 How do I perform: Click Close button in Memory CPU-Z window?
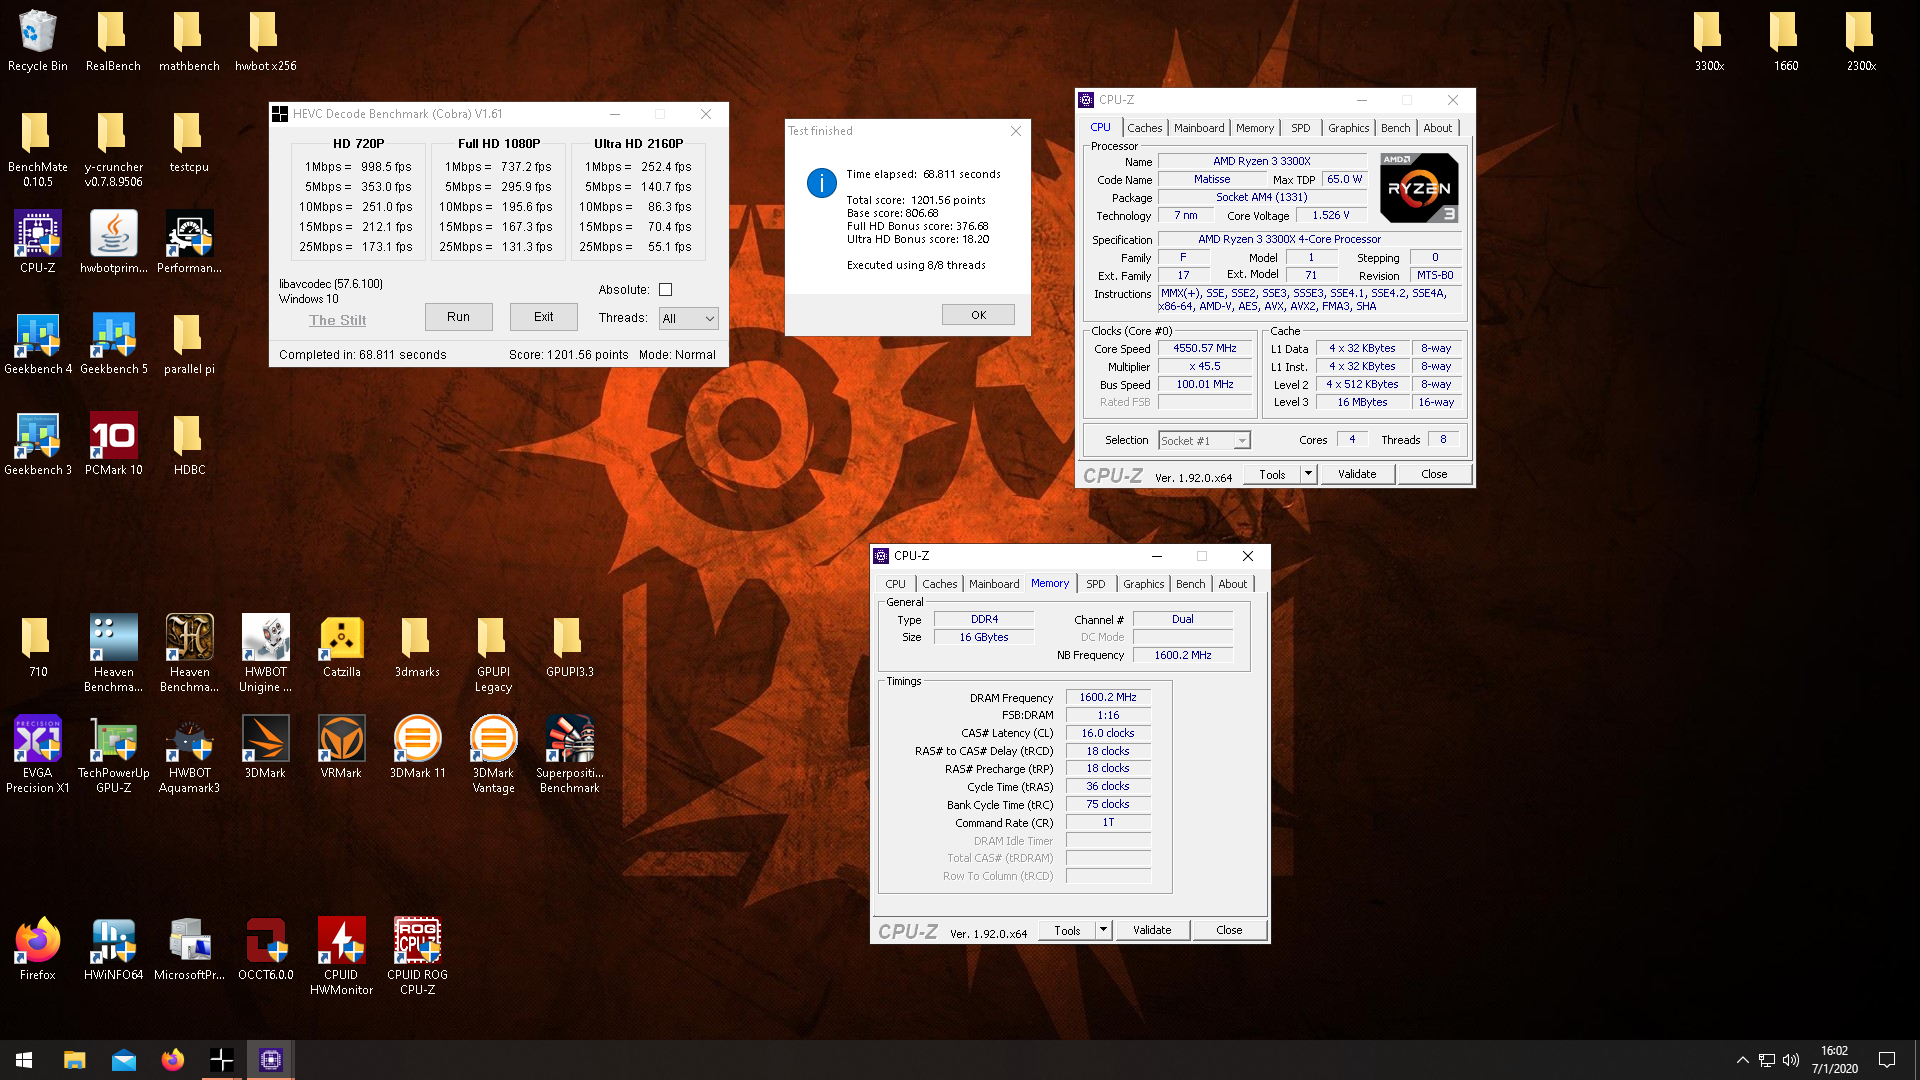pos(1229,930)
